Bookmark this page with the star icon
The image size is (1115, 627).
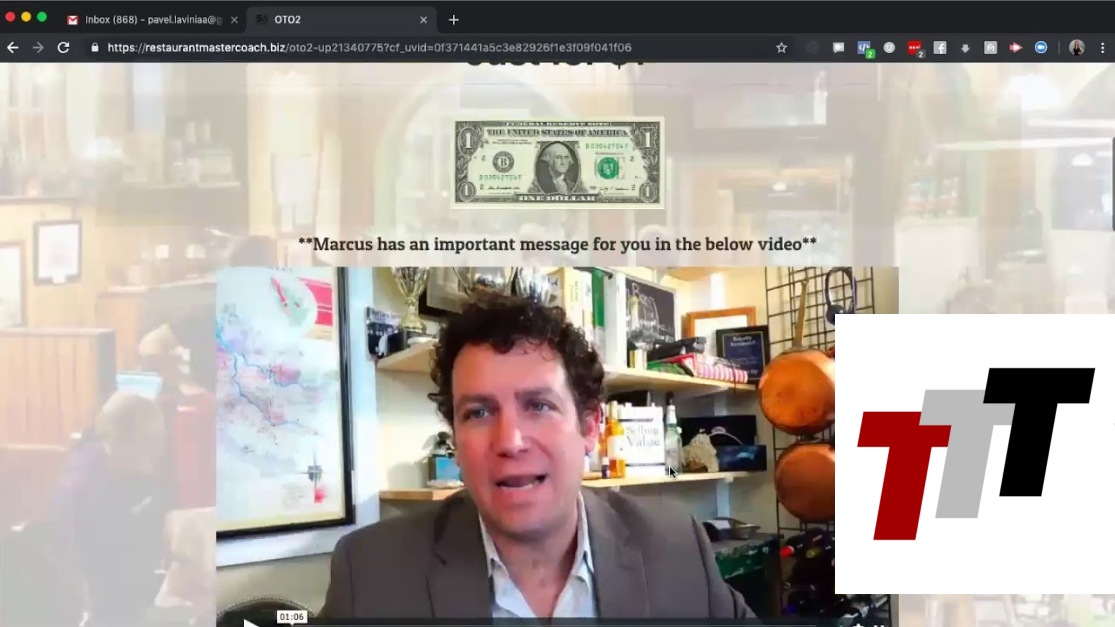coord(781,47)
